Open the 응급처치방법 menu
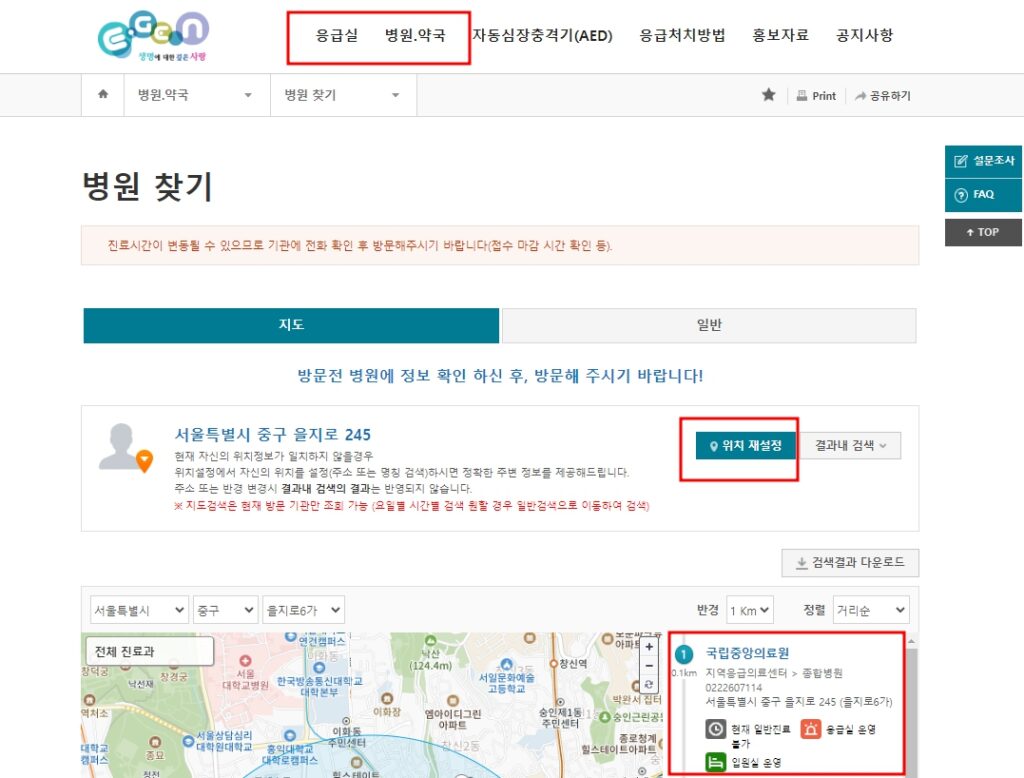This screenshot has width=1024, height=778. pos(682,35)
